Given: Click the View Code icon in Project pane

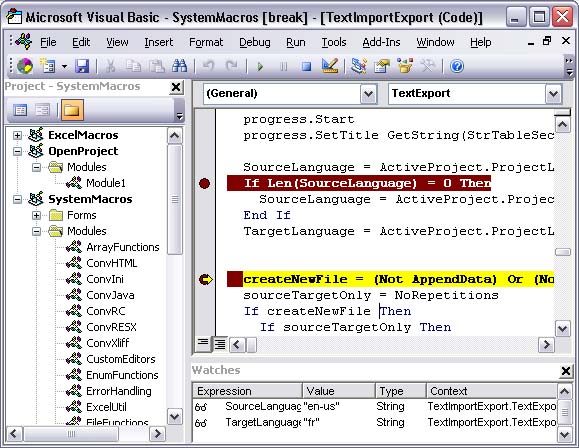Looking at the screenshot, I should click(20, 110).
